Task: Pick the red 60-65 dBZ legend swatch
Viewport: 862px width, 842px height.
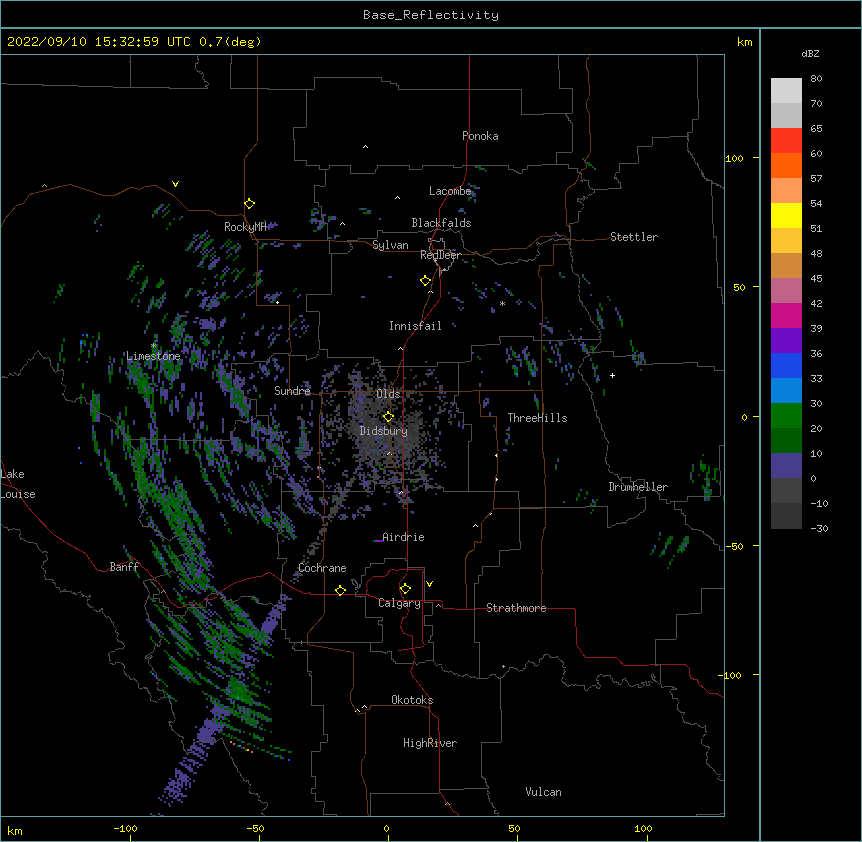Action: click(786, 141)
